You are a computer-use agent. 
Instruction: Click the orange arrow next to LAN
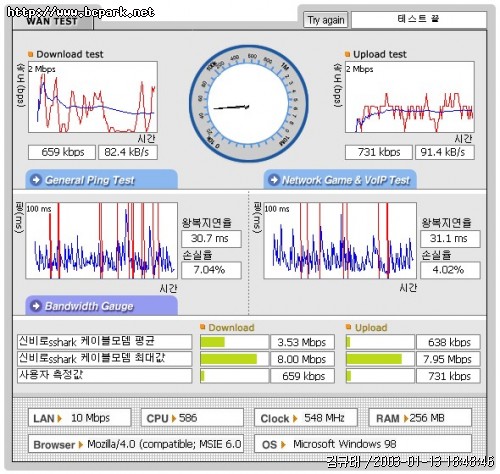pyautogui.click(x=60, y=418)
